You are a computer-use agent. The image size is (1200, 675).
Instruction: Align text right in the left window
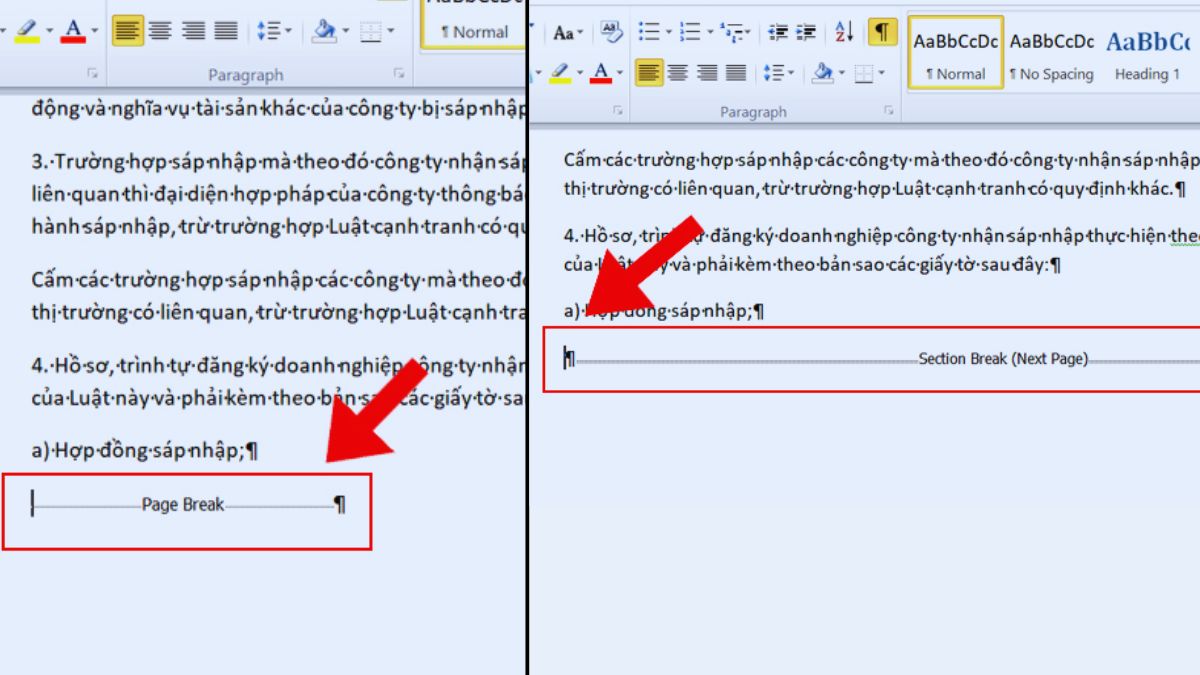pos(193,31)
